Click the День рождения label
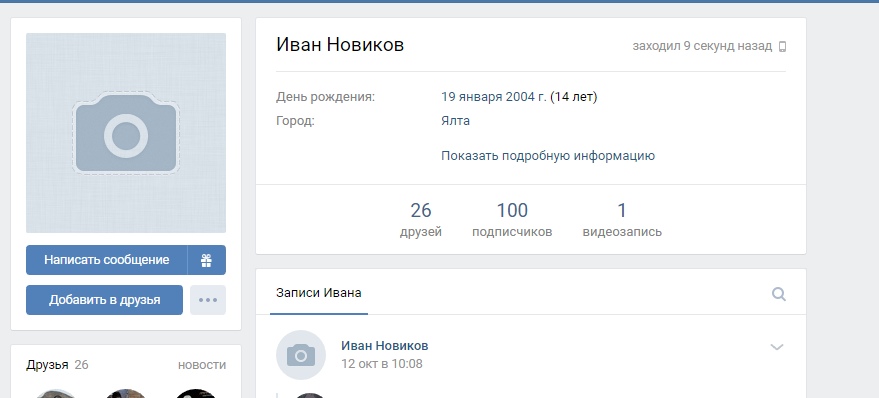The width and height of the screenshot is (879, 398). 325,97
